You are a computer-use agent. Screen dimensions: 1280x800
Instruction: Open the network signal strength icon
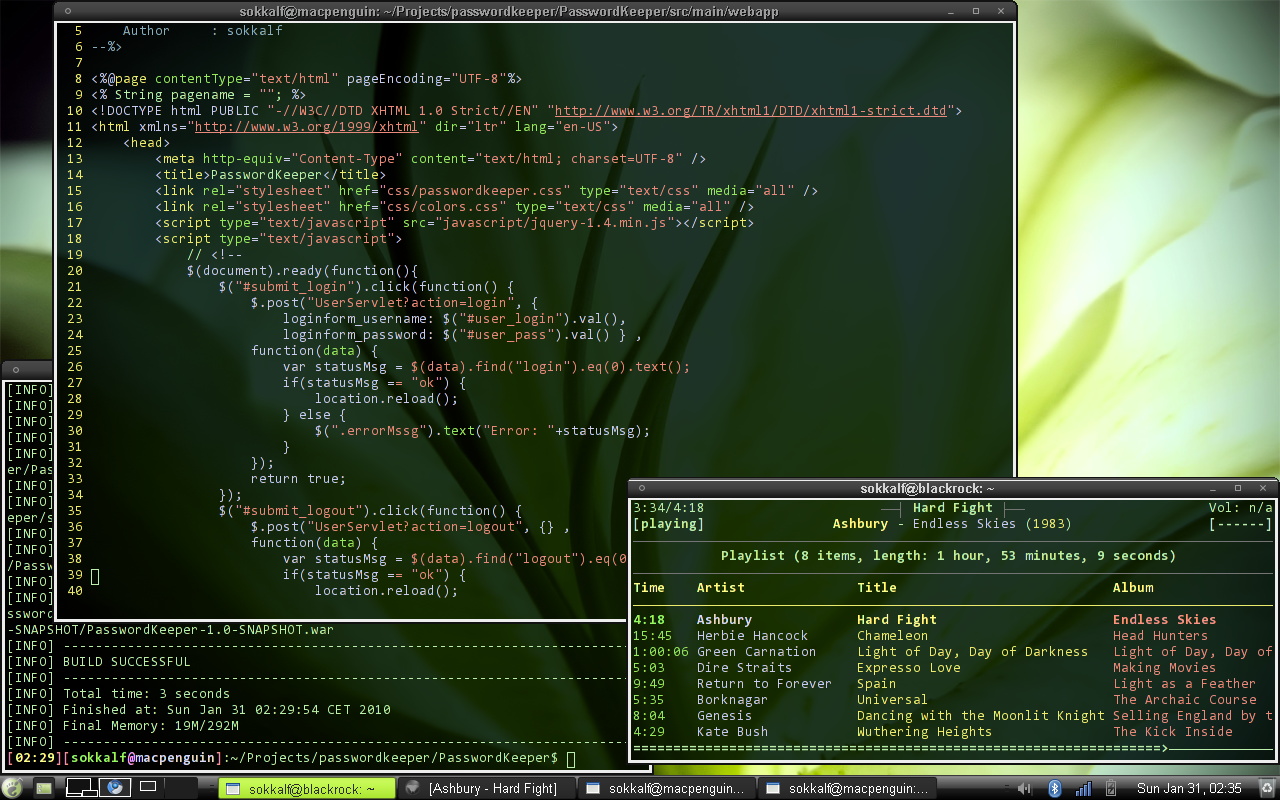[x=1083, y=788]
